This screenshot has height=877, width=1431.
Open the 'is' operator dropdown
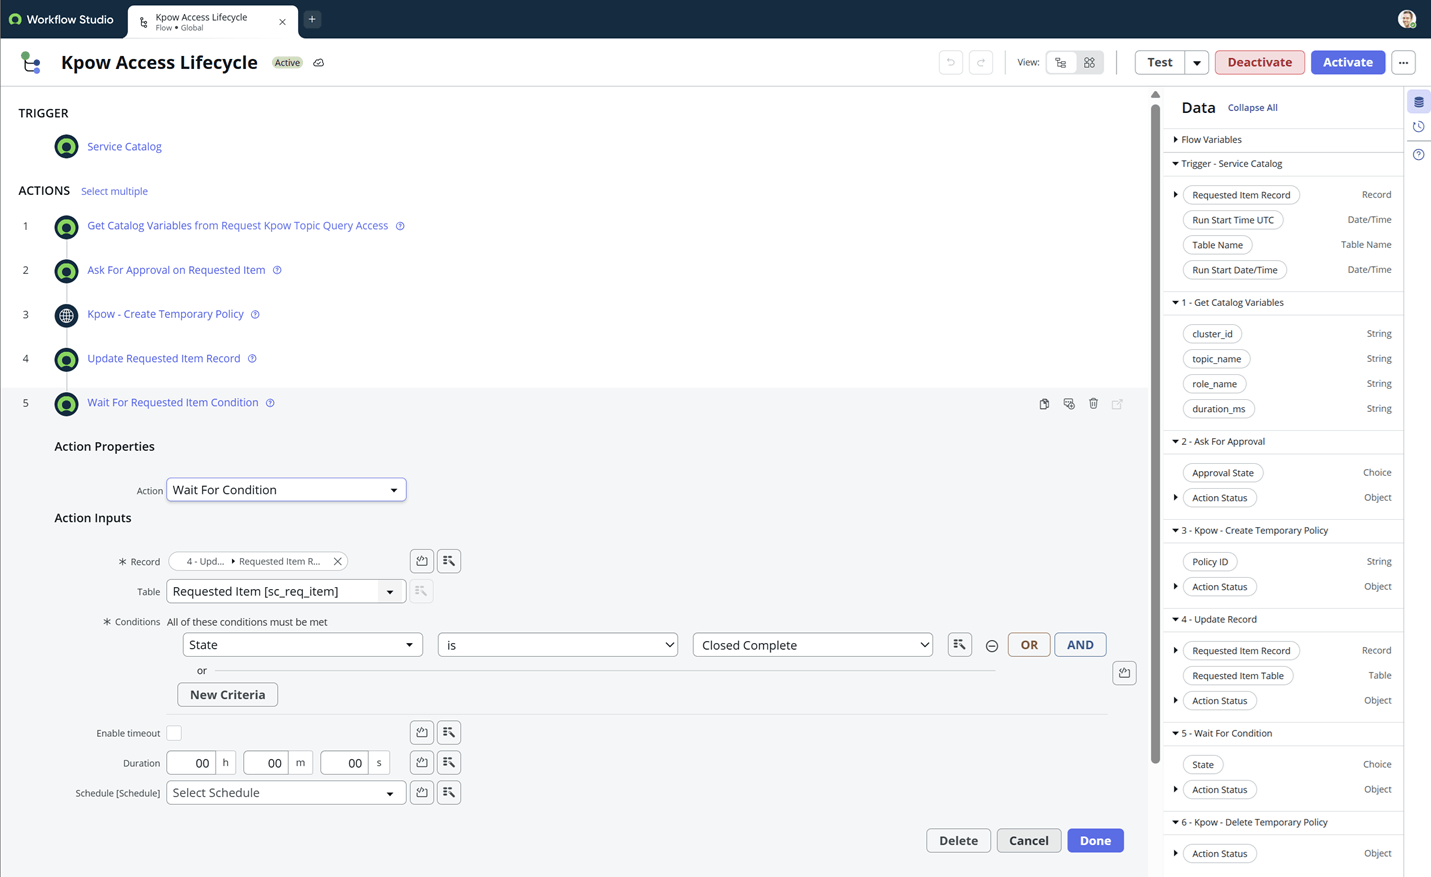click(x=558, y=645)
